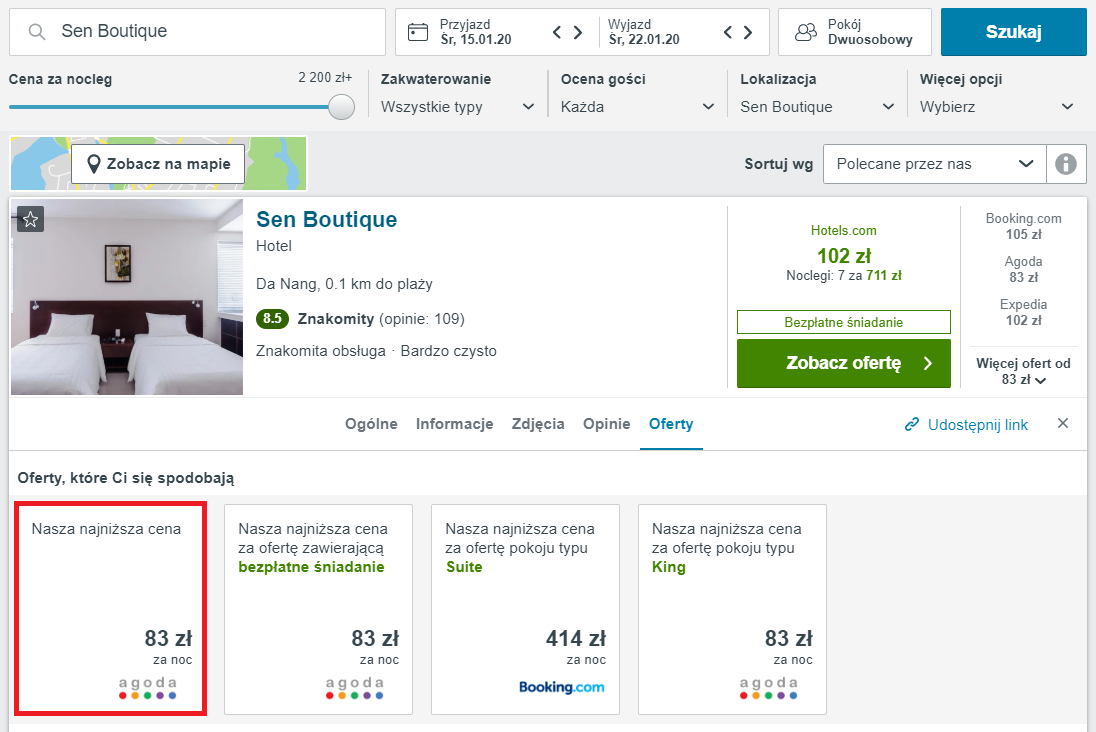The image size is (1096, 732).
Task: Switch to Zdjęcia tab
Action: (x=538, y=424)
